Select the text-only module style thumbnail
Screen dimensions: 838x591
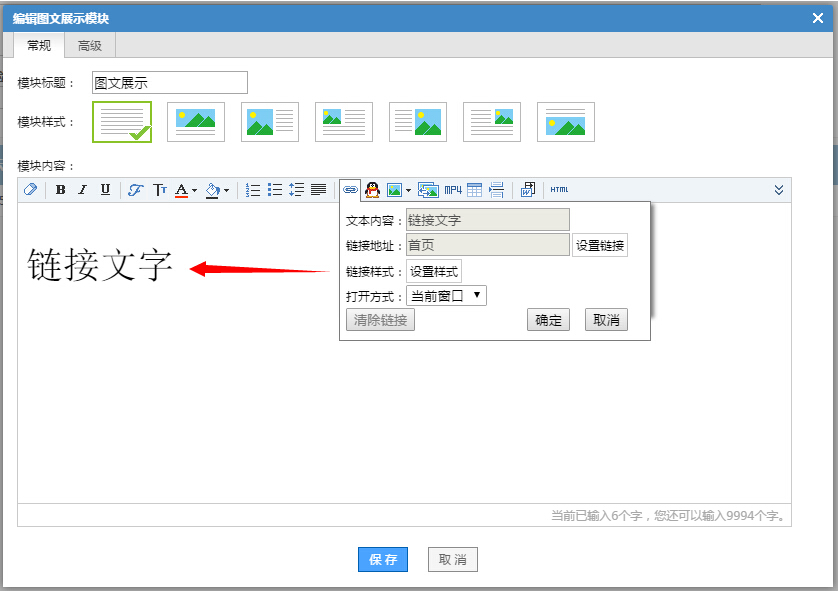(x=122, y=122)
